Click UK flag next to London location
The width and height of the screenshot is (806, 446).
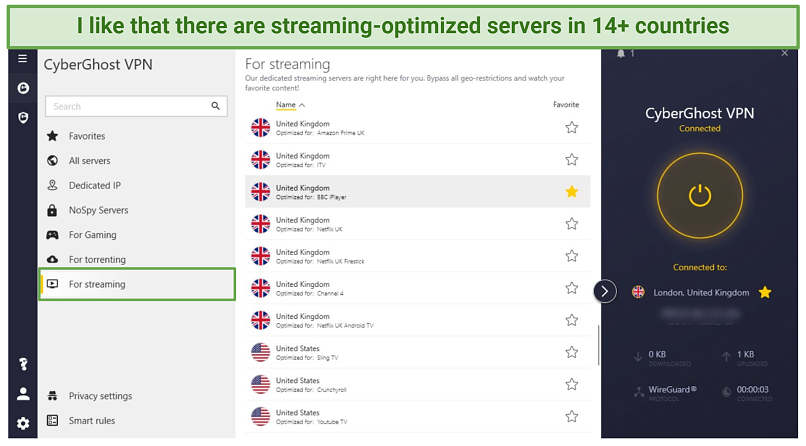(x=638, y=292)
